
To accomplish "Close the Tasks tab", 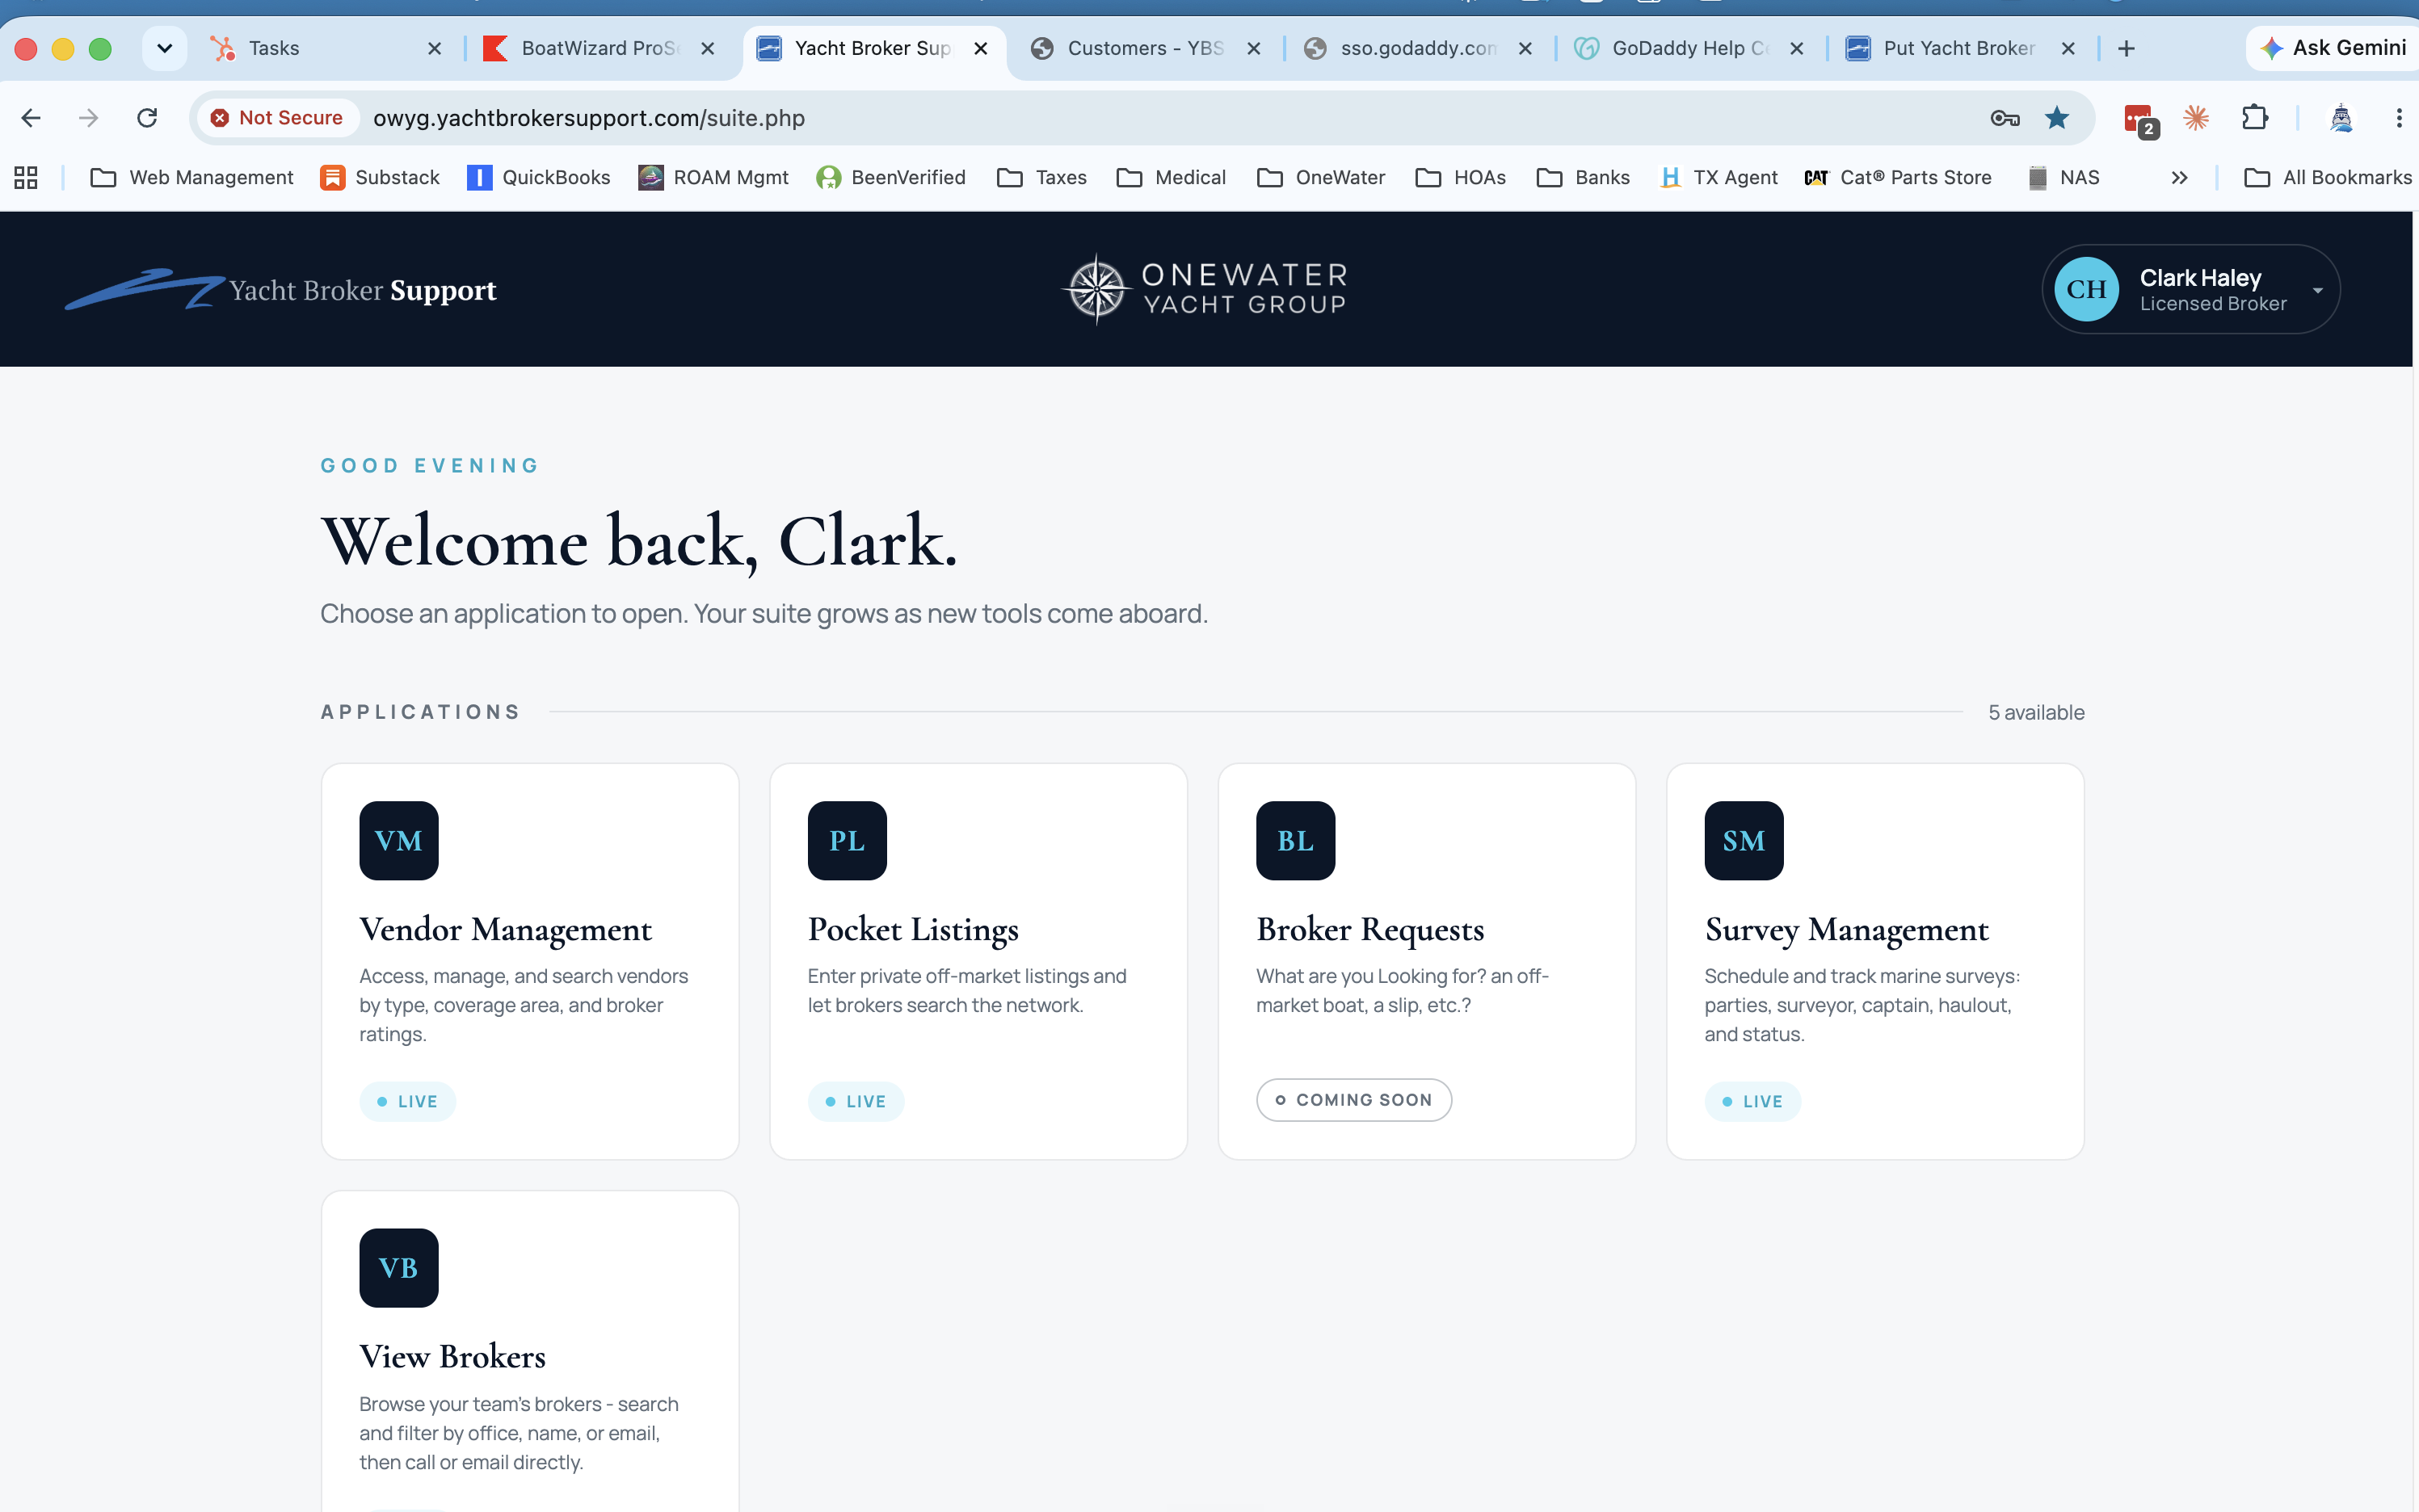I will [434, 48].
